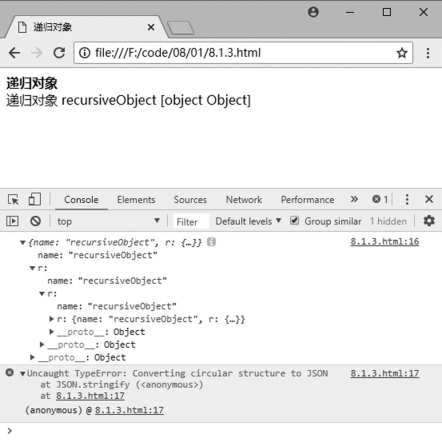Show more DevTools tabs chevron

354,199
